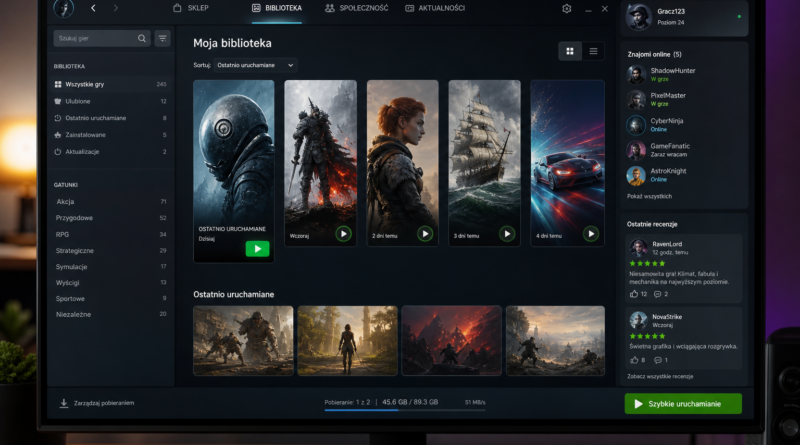
Task: Switch to grid view
Action: 570,51
